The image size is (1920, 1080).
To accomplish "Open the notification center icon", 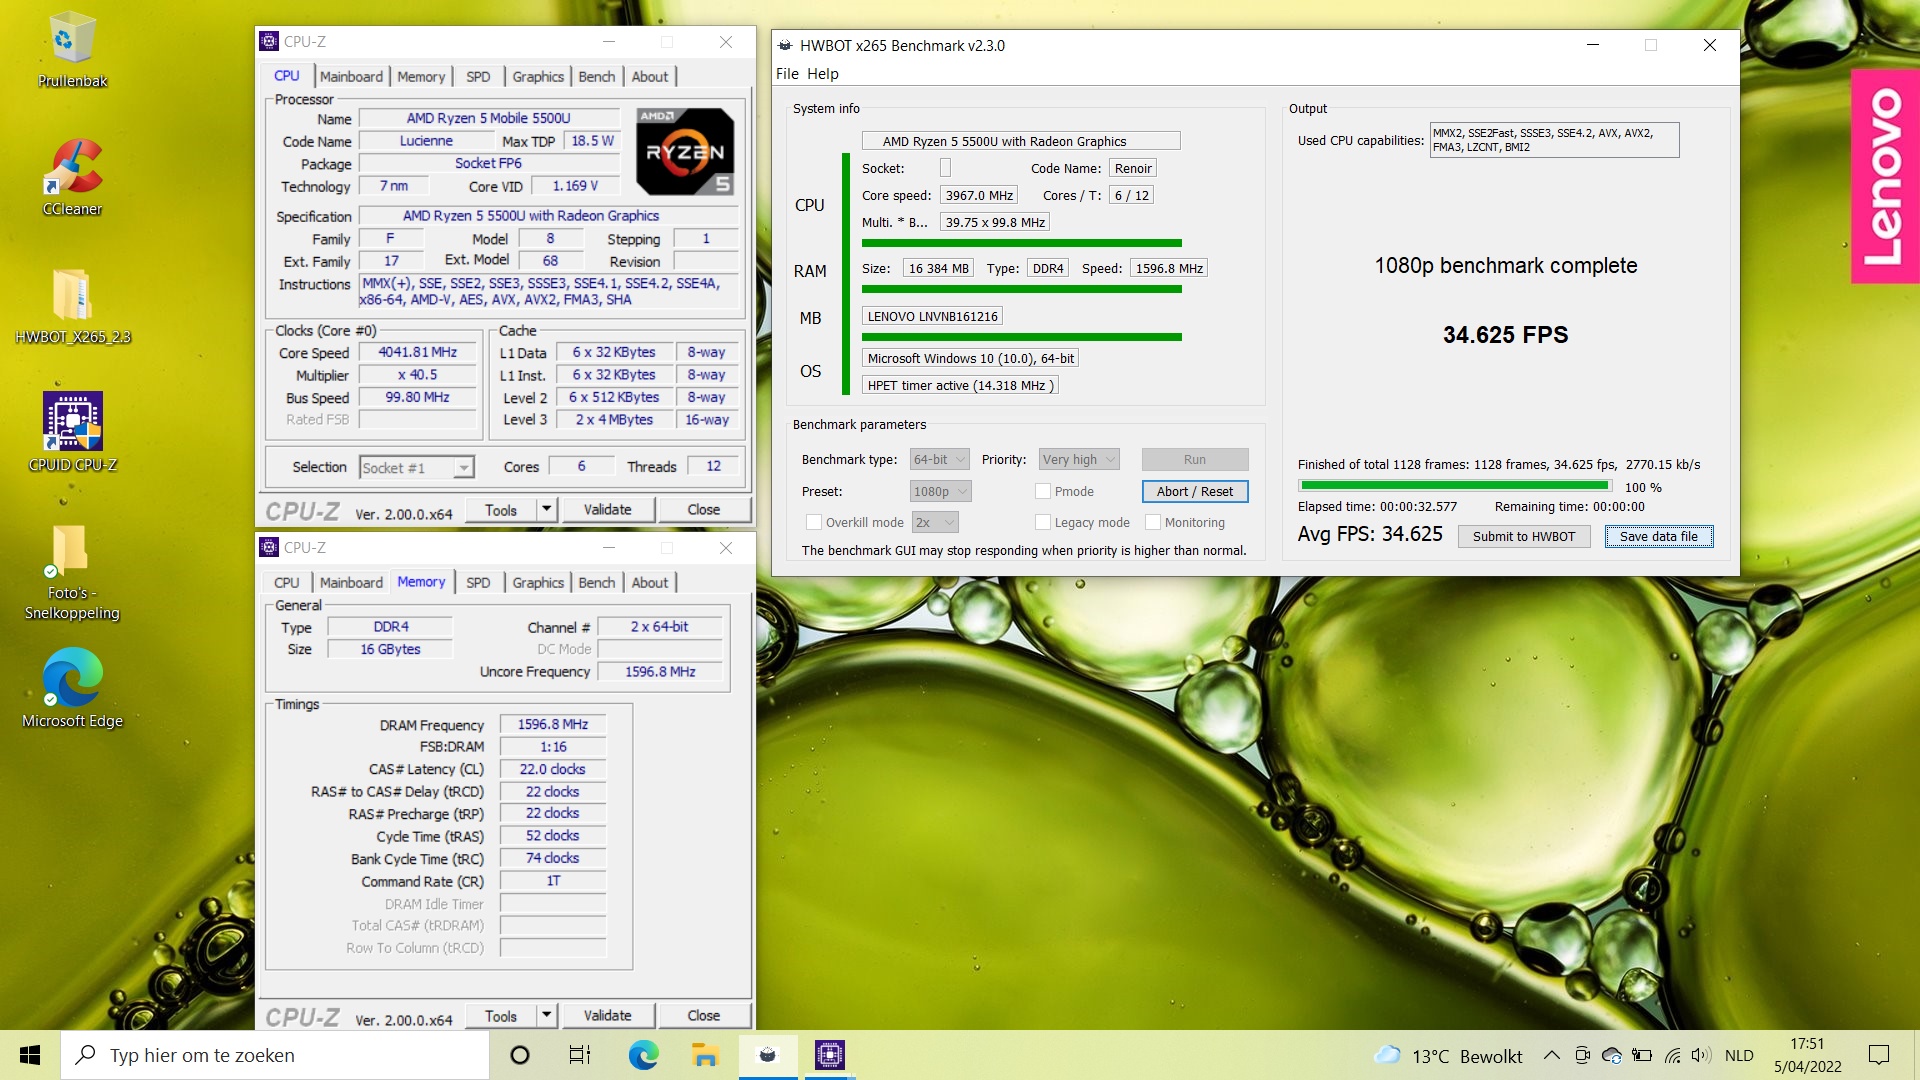I will [x=1879, y=1055].
